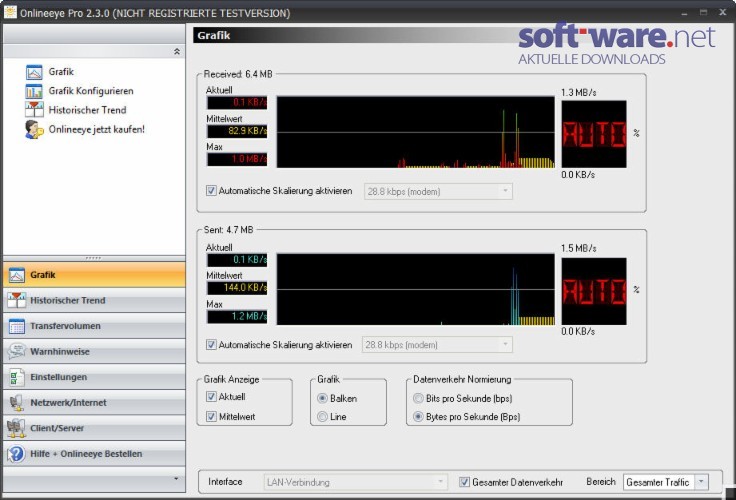Switch to Client/Server navigation tab

point(94,428)
